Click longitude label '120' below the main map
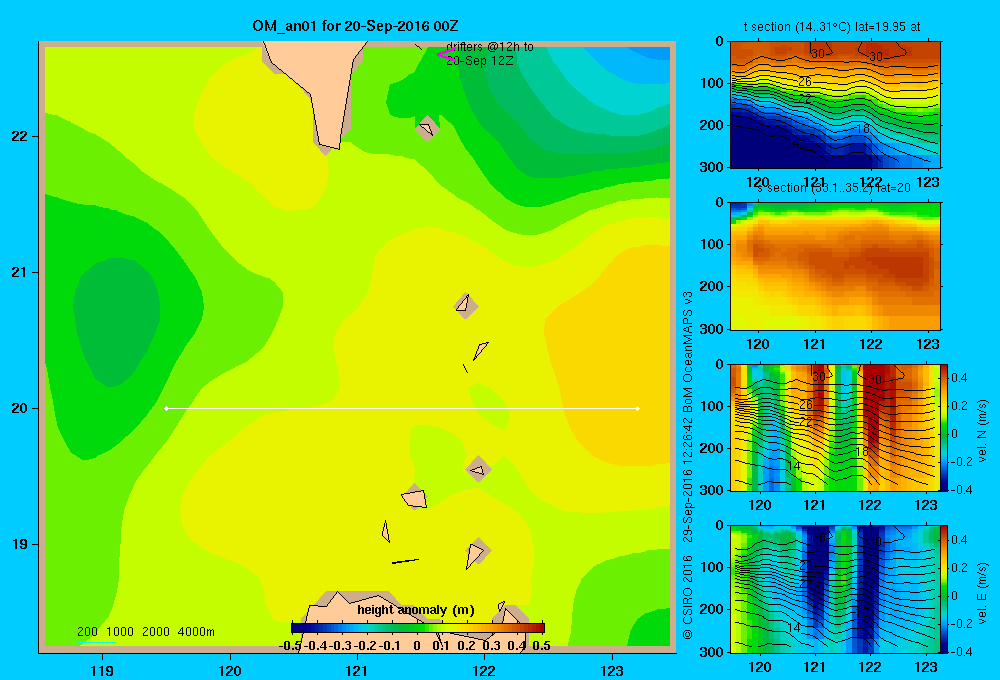The image size is (1000, 680). (230, 670)
